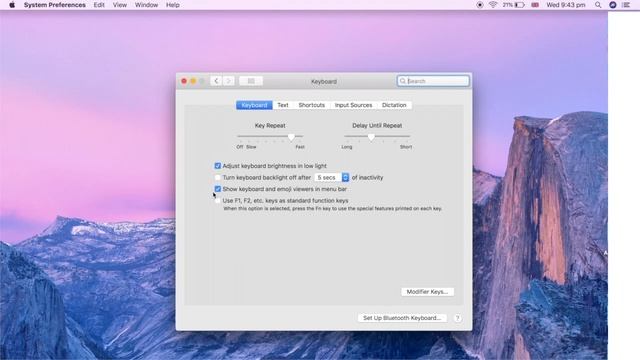Click the battery status icon

tap(520, 5)
